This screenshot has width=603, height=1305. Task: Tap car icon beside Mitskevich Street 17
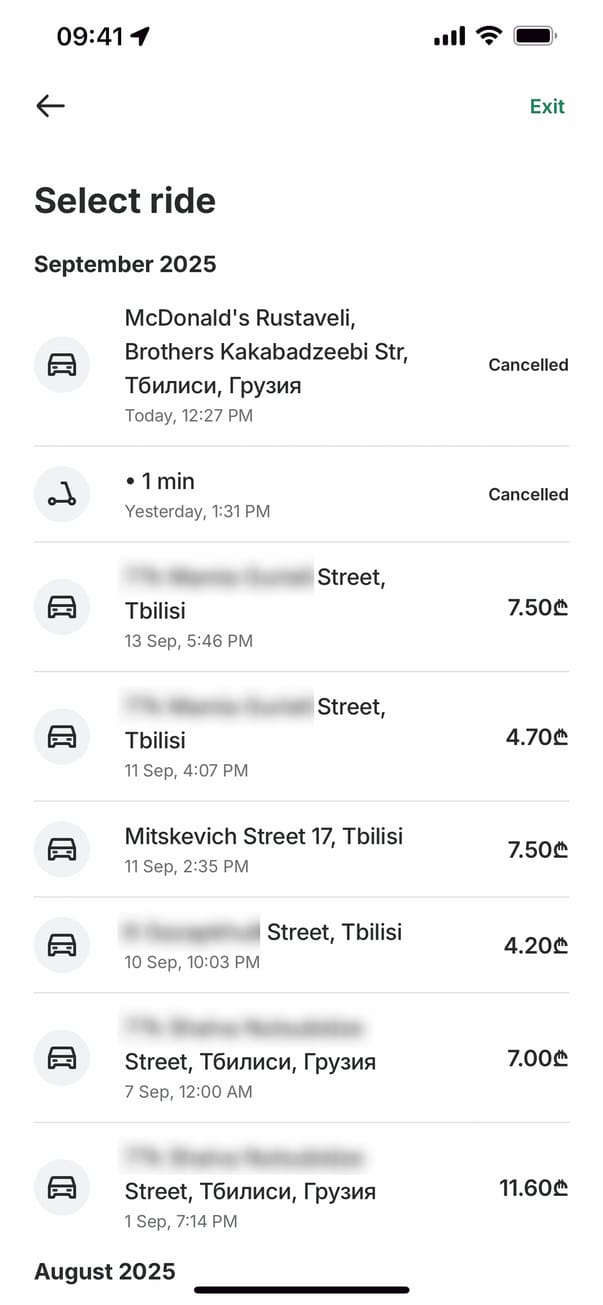pos(62,849)
